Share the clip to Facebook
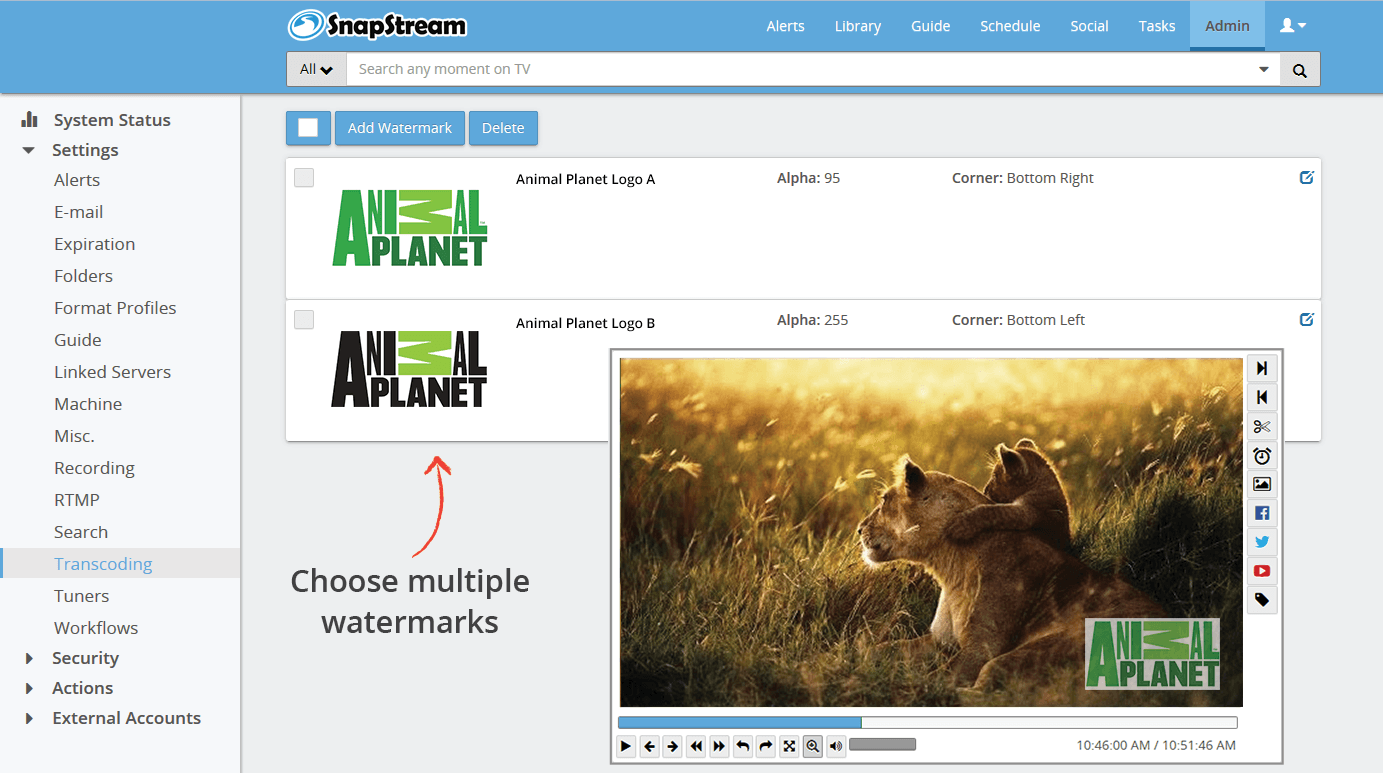The image size is (1383, 773). (1262, 514)
